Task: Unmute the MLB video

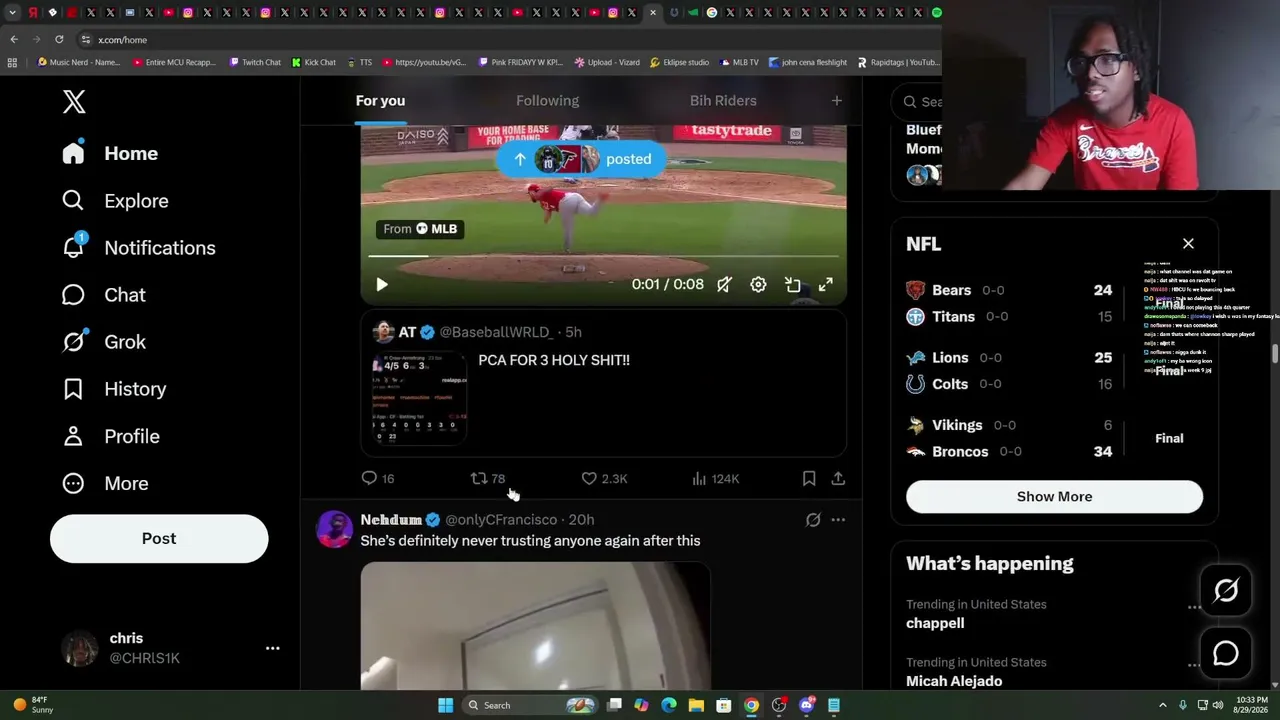Action: pos(724,285)
